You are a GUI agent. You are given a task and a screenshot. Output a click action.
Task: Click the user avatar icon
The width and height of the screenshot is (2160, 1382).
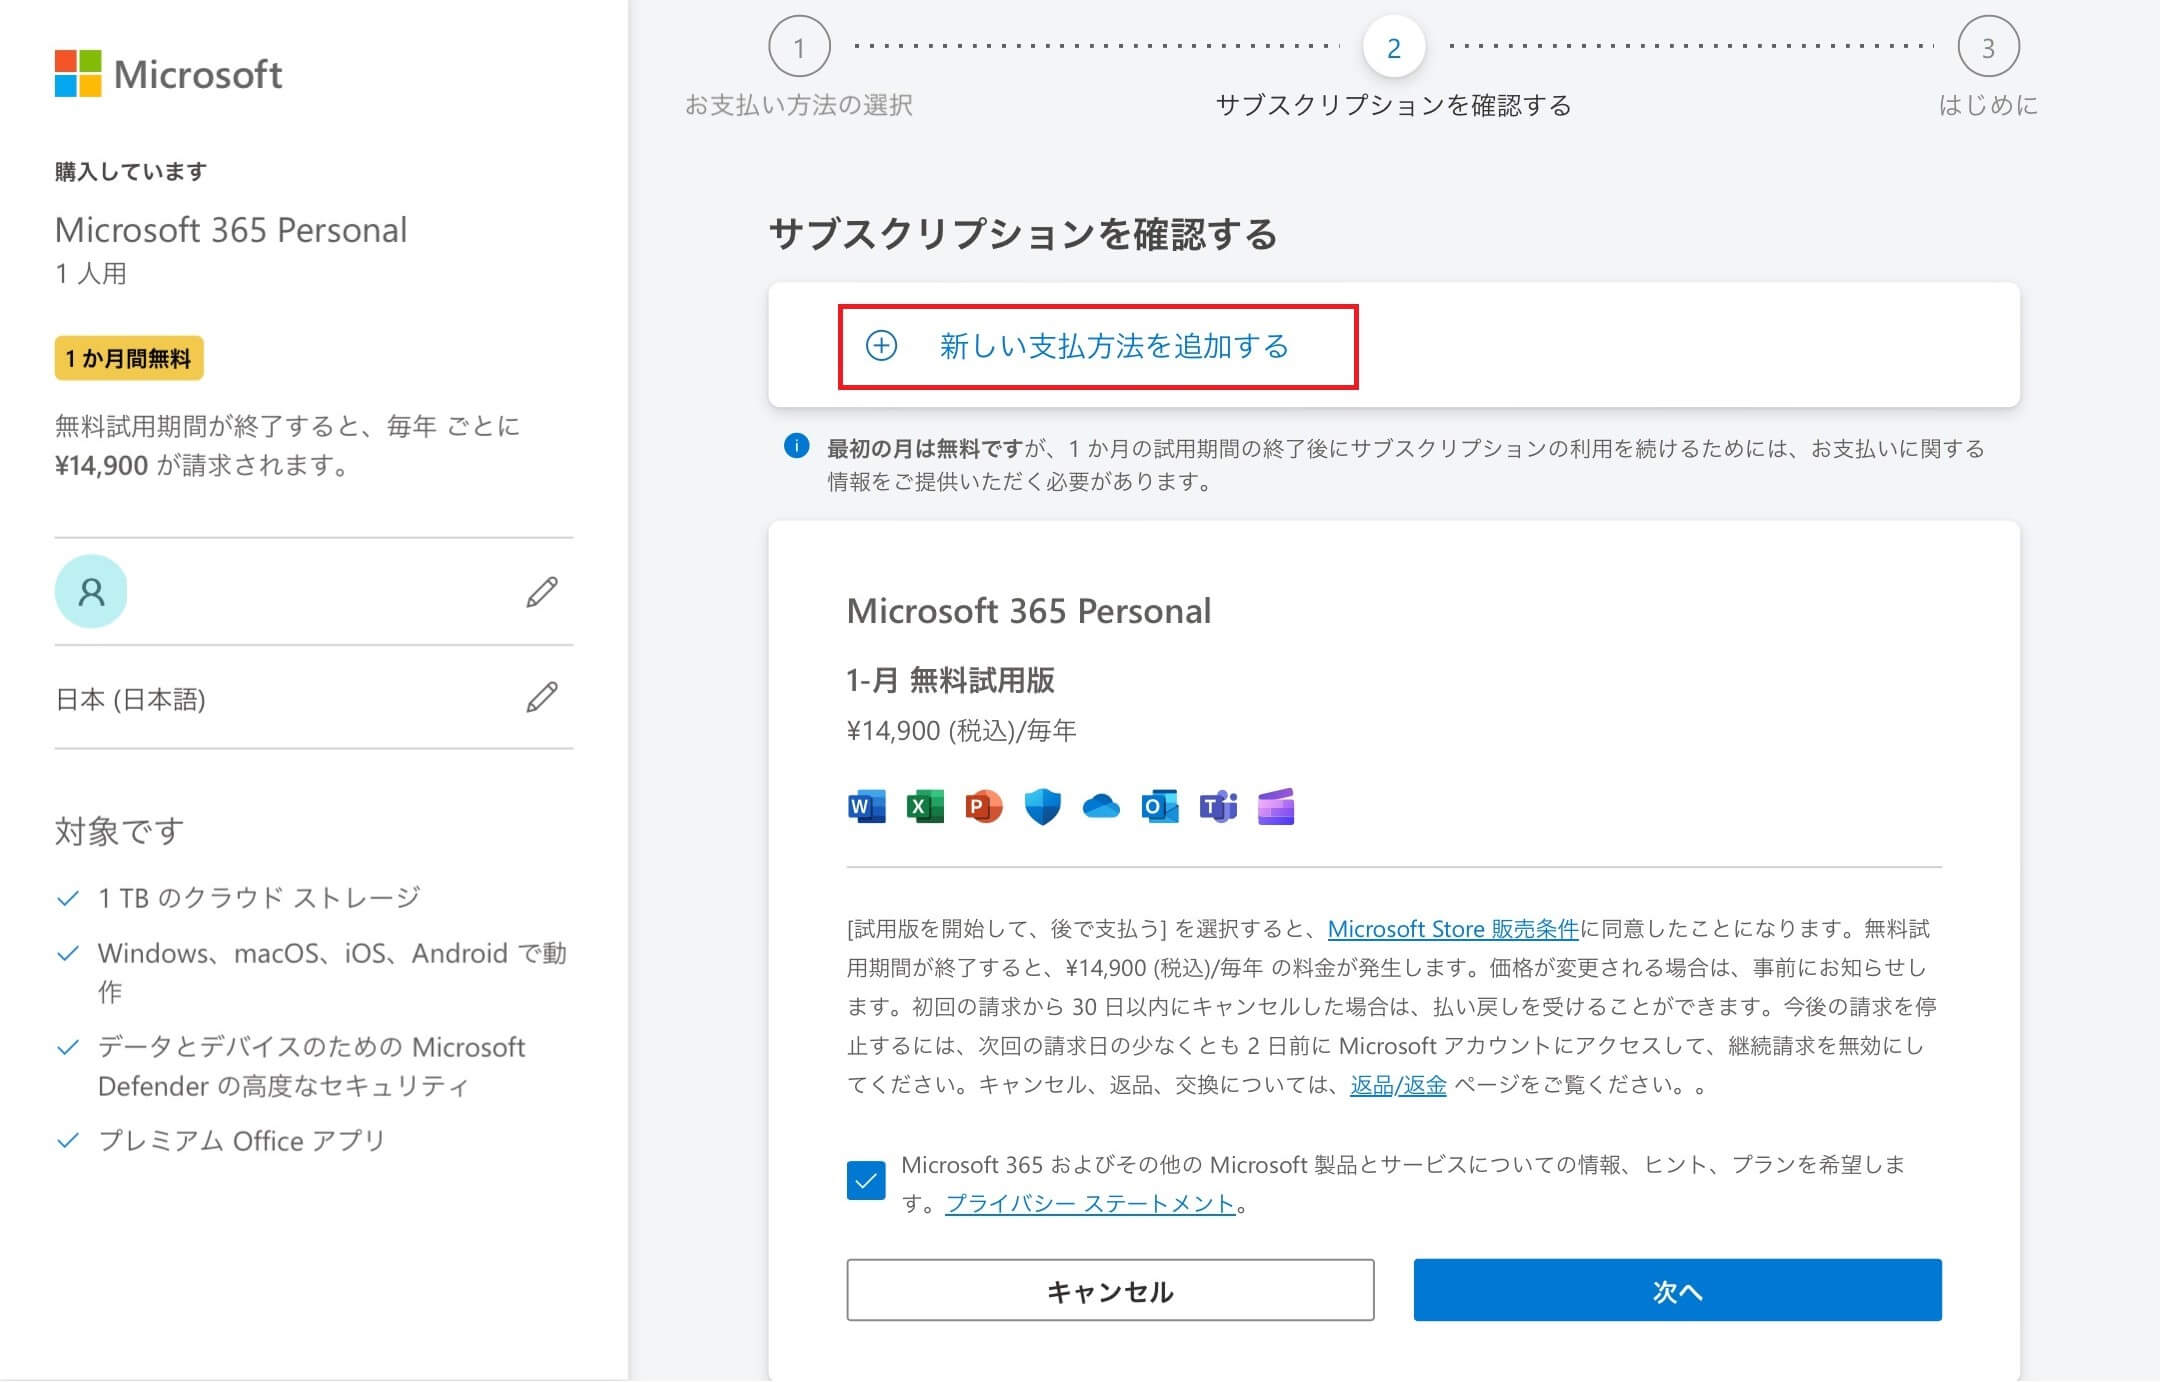tap(91, 591)
